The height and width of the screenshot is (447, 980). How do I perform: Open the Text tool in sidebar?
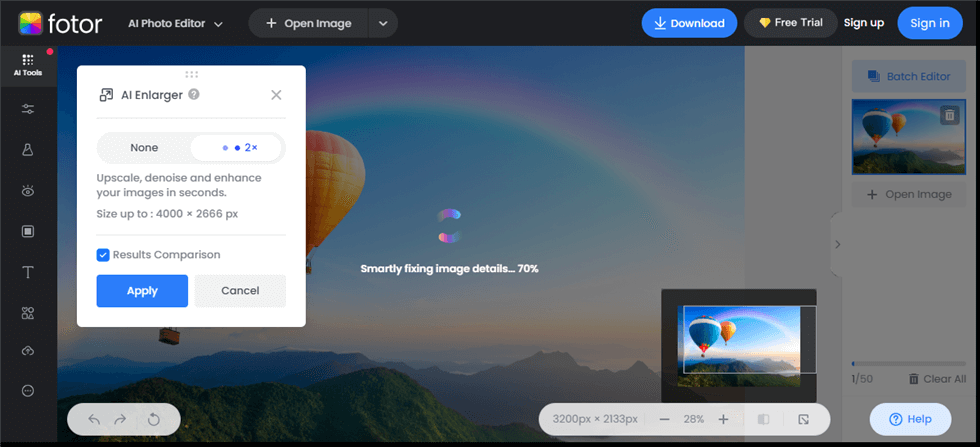[x=28, y=273]
